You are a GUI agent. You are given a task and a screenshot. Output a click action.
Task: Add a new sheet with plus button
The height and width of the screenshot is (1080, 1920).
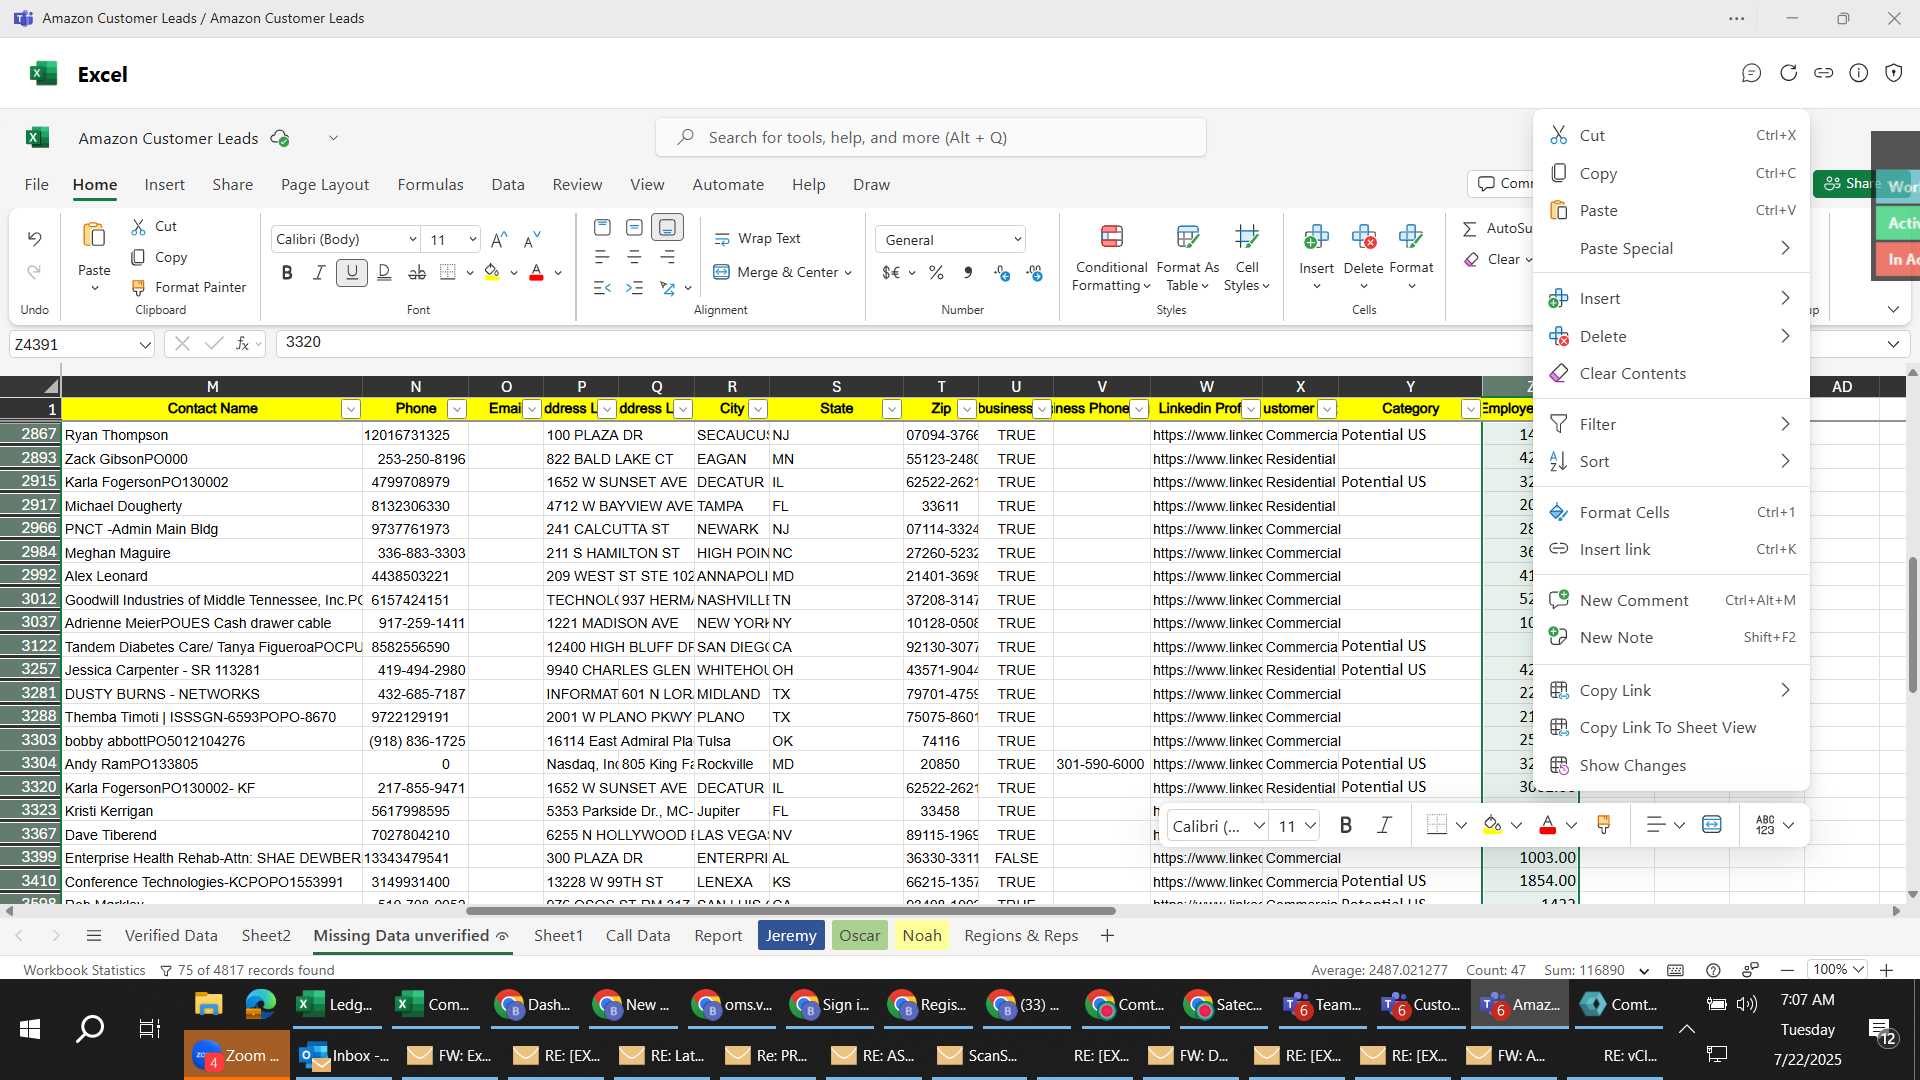(x=1107, y=936)
